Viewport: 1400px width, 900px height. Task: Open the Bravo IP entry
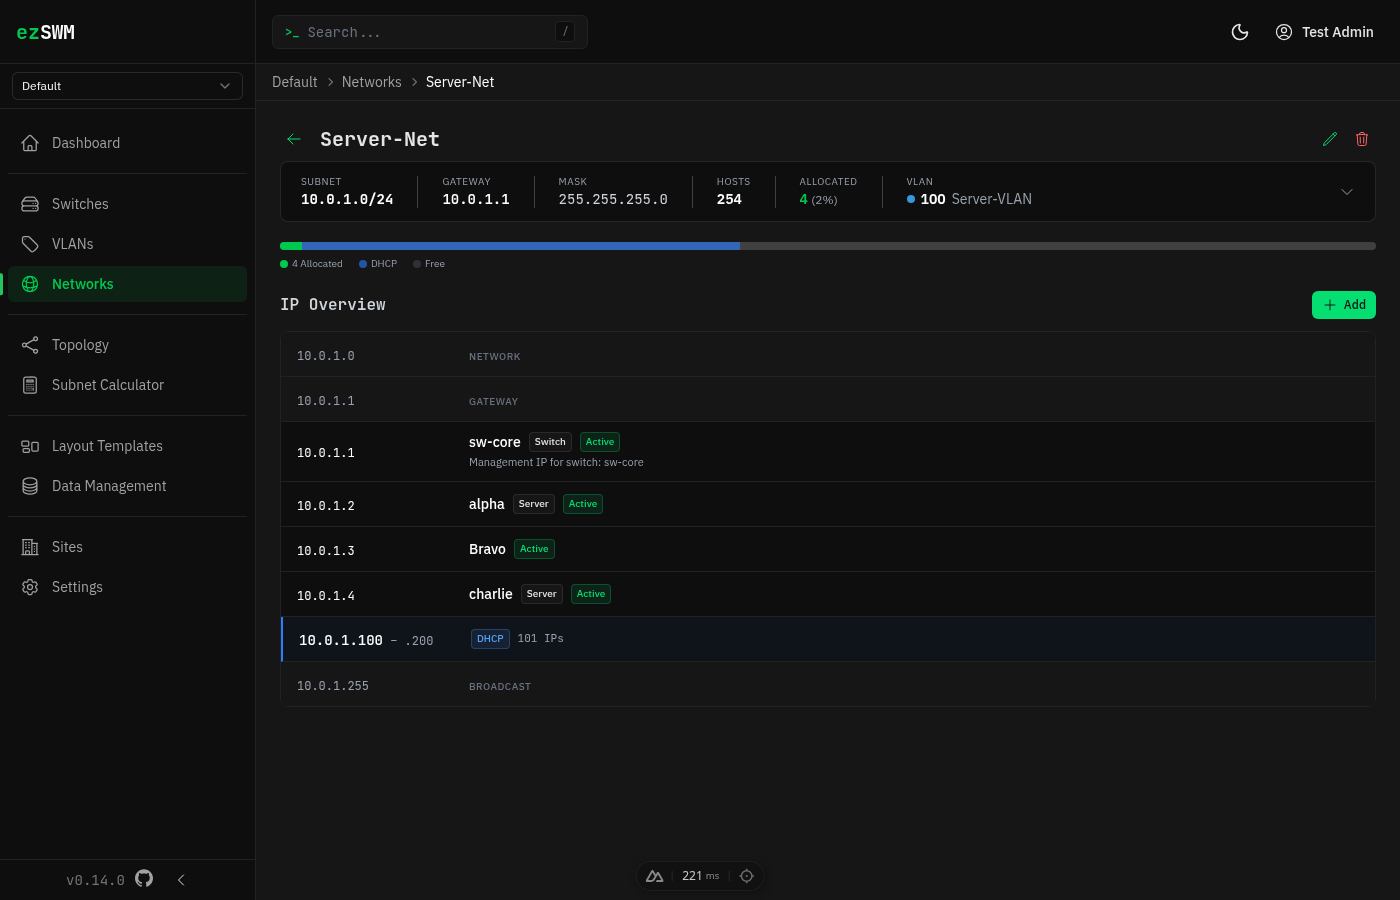pyautogui.click(x=828, y=550)
